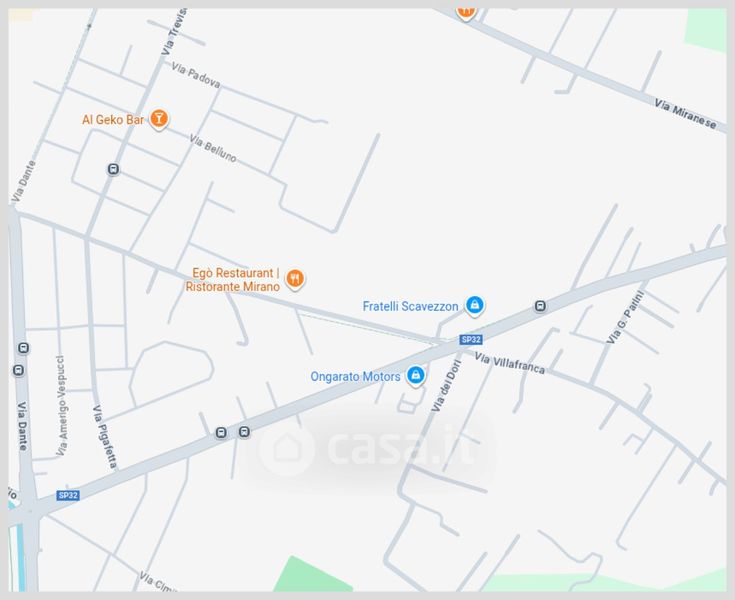This screenshot has width=735, height=600.
Task: Click the Via Villafranca street name
Action: point(510,363)
